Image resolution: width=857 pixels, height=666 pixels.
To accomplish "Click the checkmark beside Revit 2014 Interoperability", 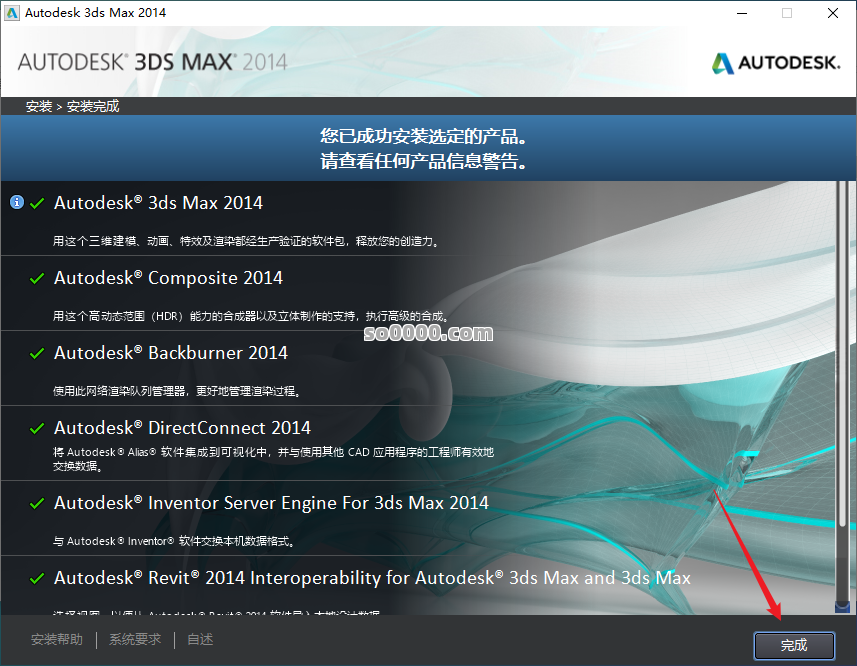I will [37, 578].
